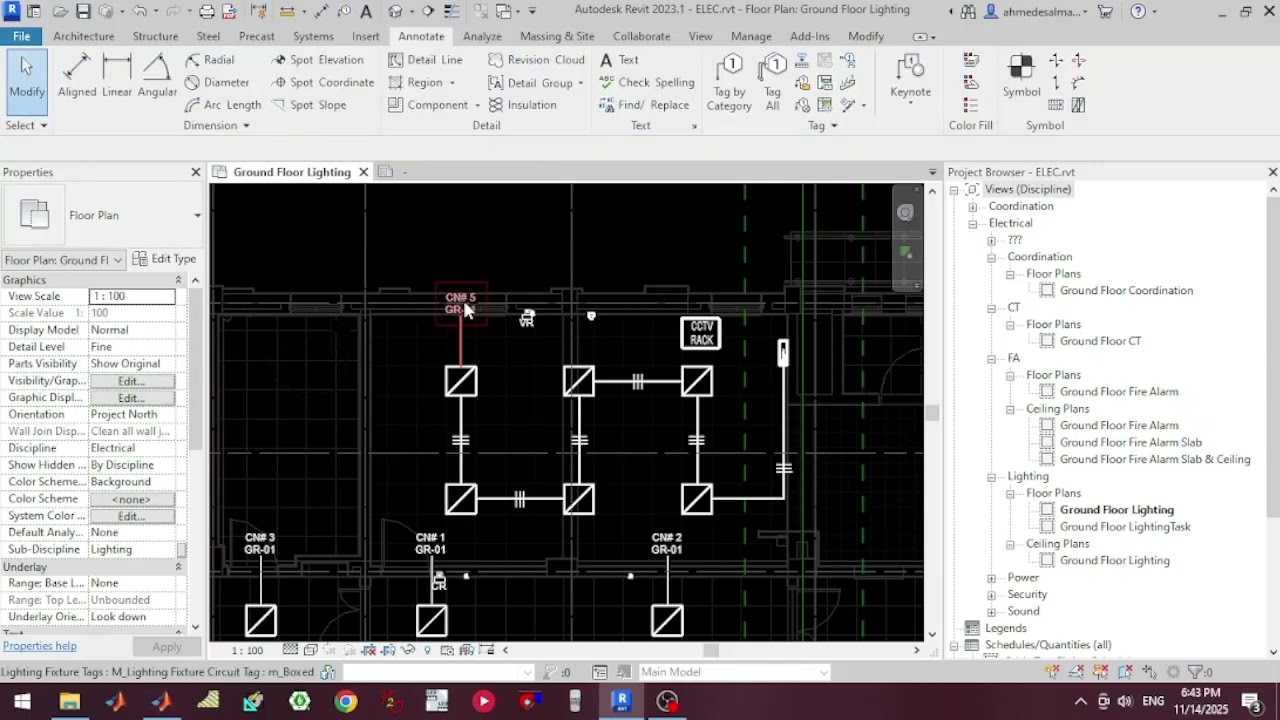This screenshot has height=720, width=1280.
Task: Open Find/Replace text tool
Action: coord(644,105)
